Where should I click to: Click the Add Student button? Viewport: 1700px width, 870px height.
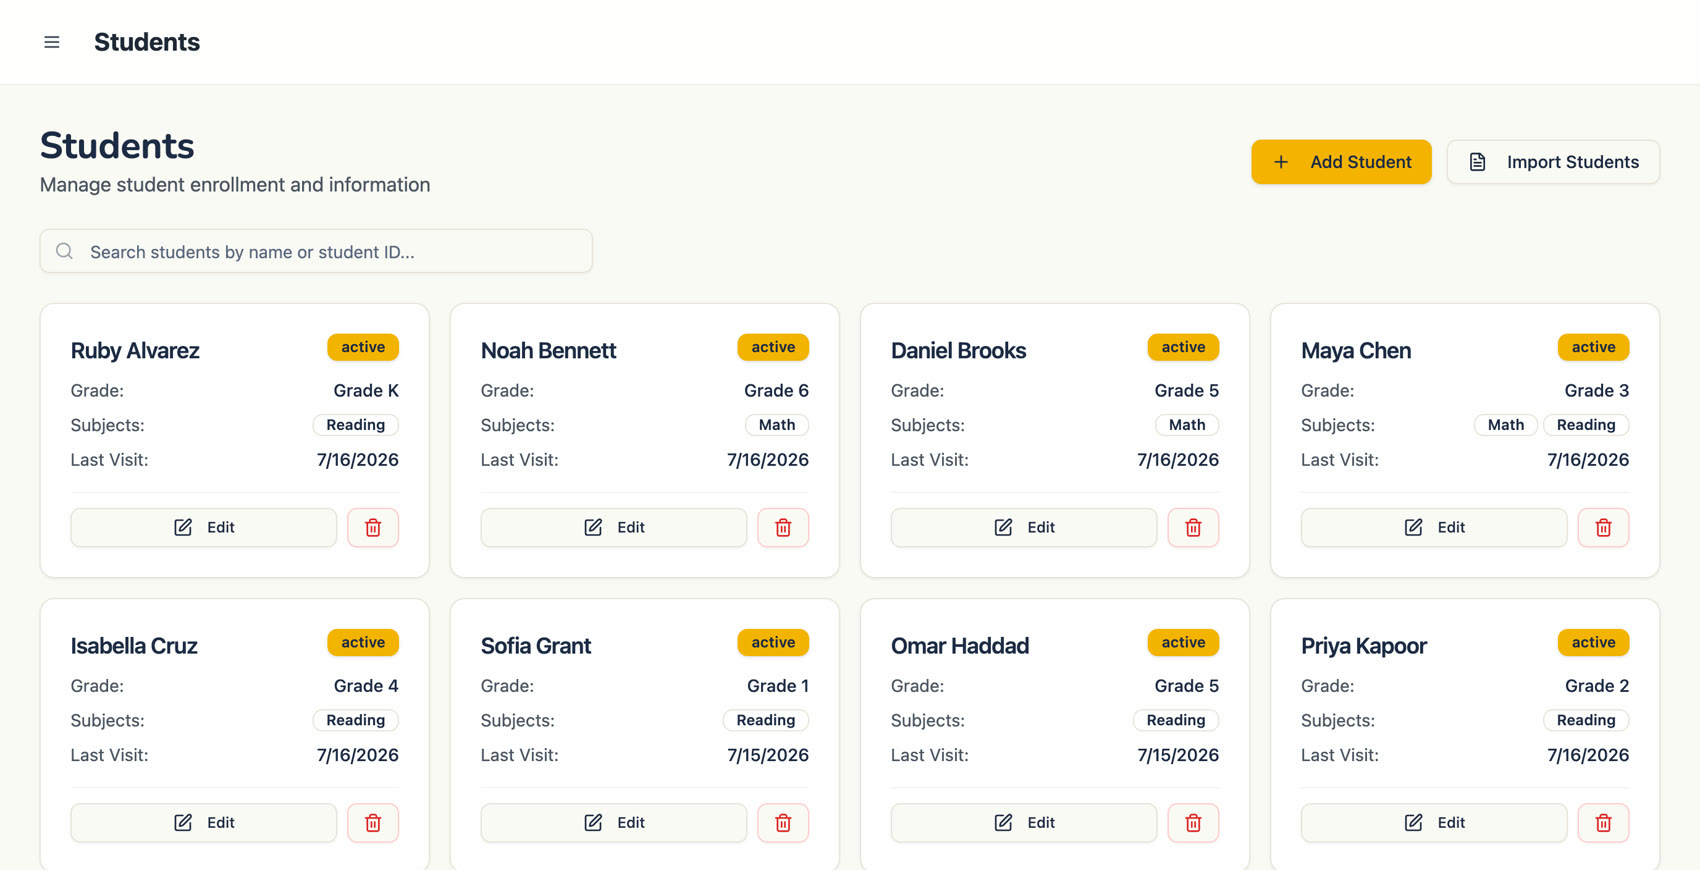[x=1341, y=162]
